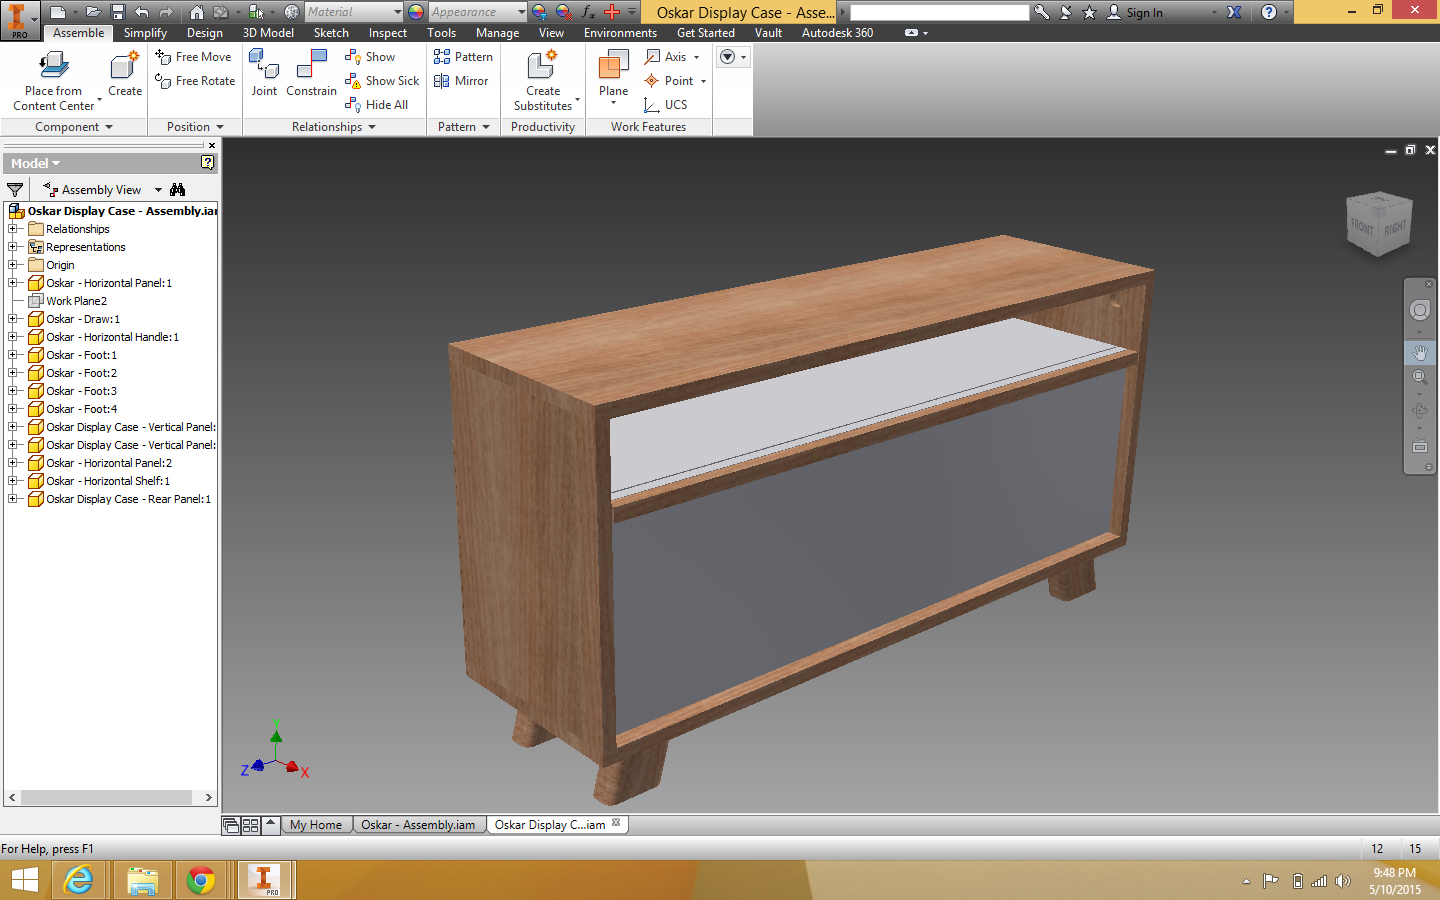Open the Oskar - Assembly.iam document tab

(418, 825)
